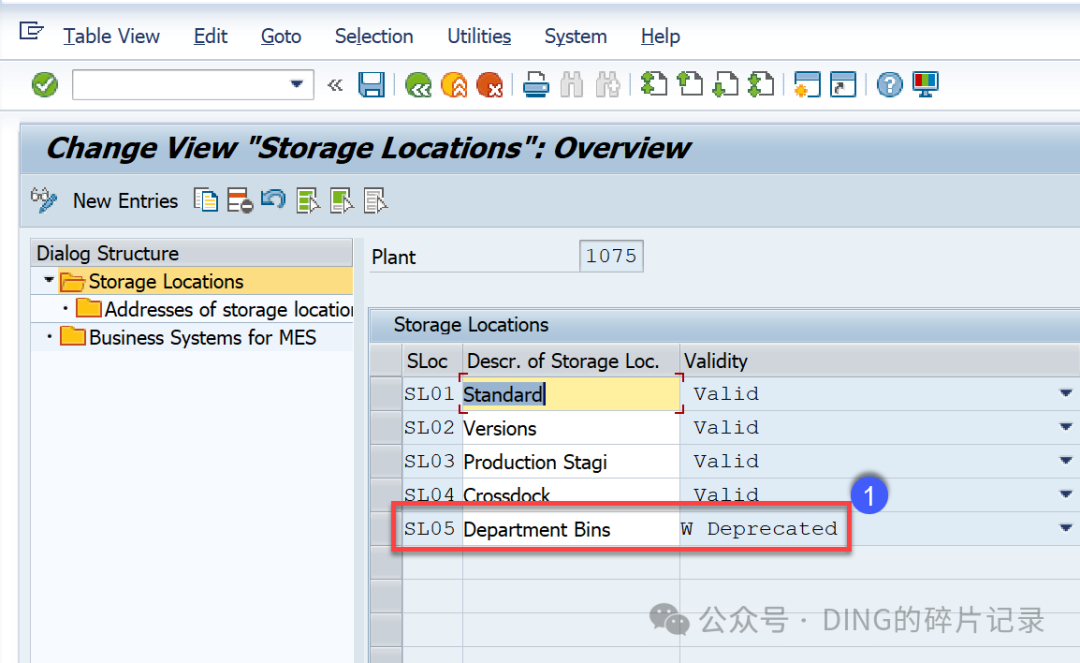
Task: Click the W Deprecated validity value
Action: 759,529
